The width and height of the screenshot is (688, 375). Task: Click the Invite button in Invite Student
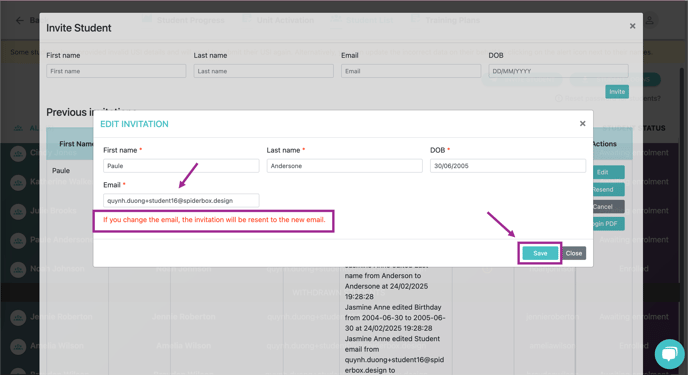coord(617,92)
